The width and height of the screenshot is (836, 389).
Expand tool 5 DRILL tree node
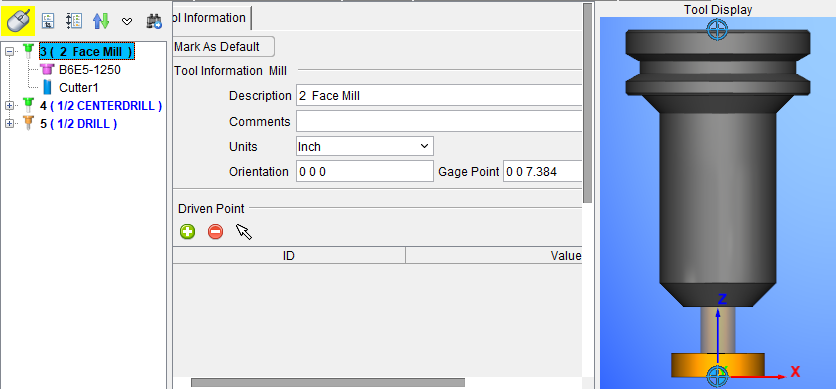click(9, 124)
